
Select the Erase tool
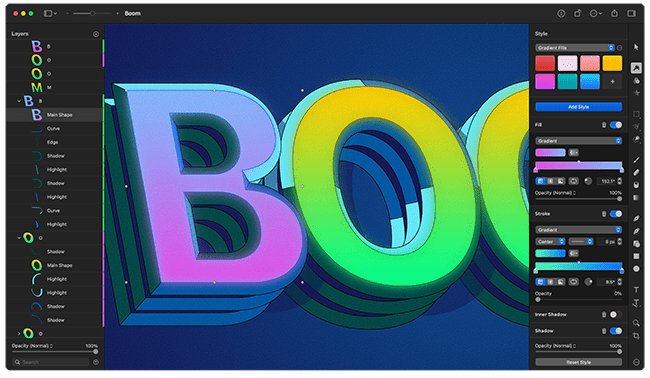coord(636,172)
